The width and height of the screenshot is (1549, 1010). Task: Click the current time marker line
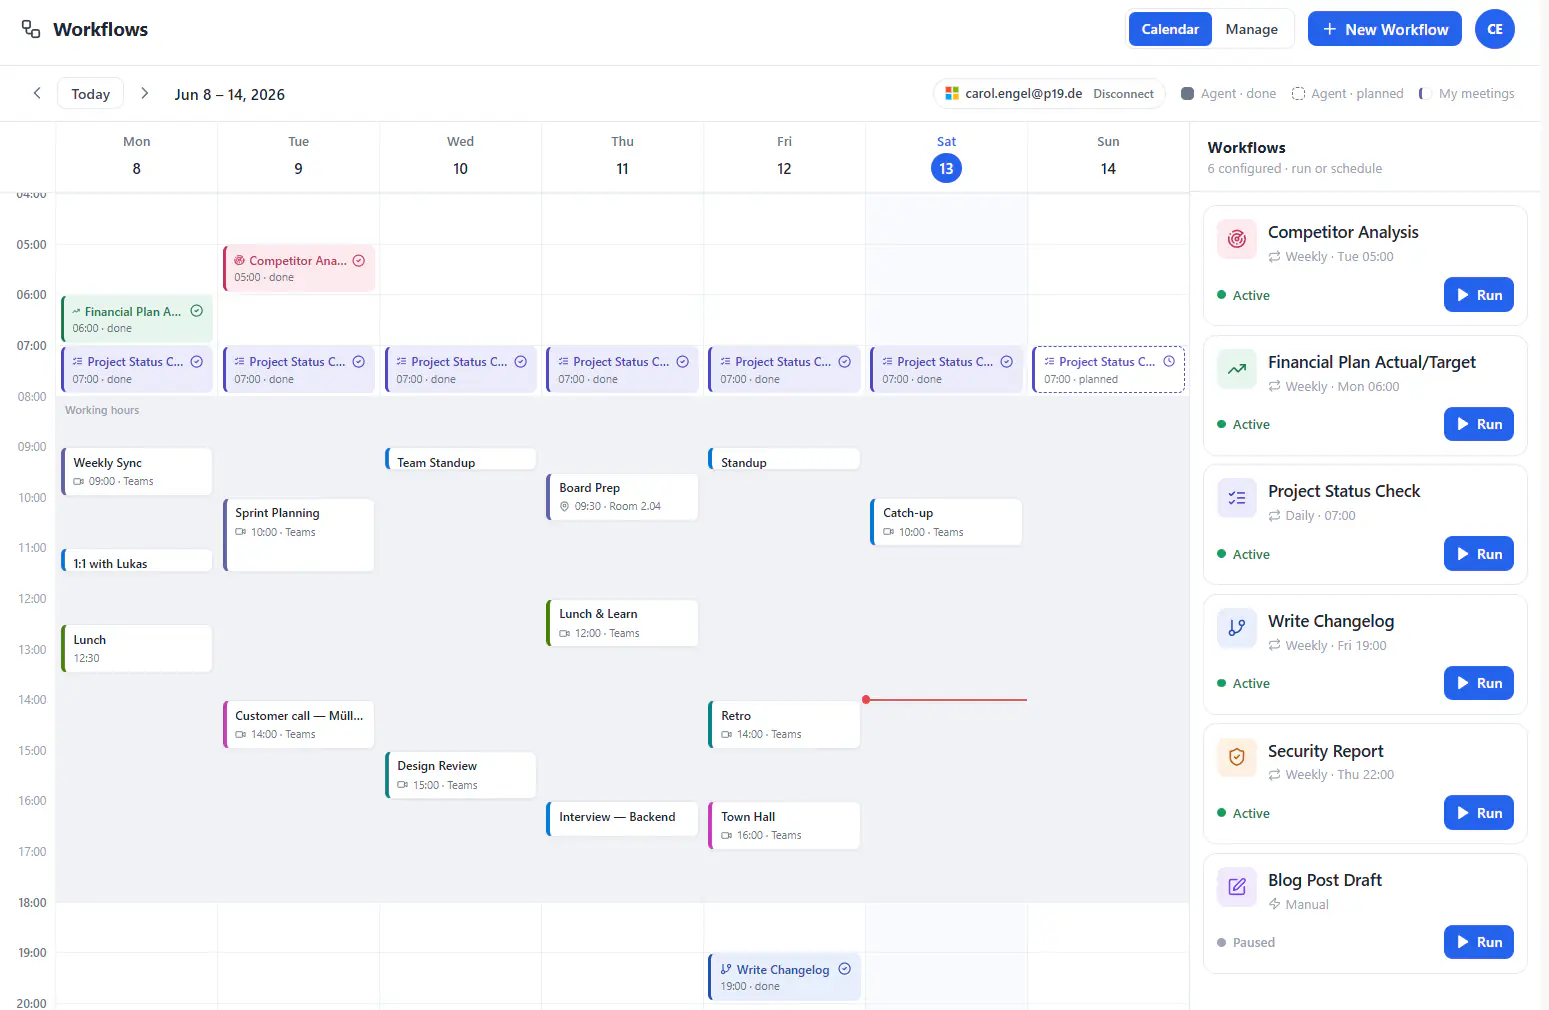pyautogui.click(x=946, y=700)
